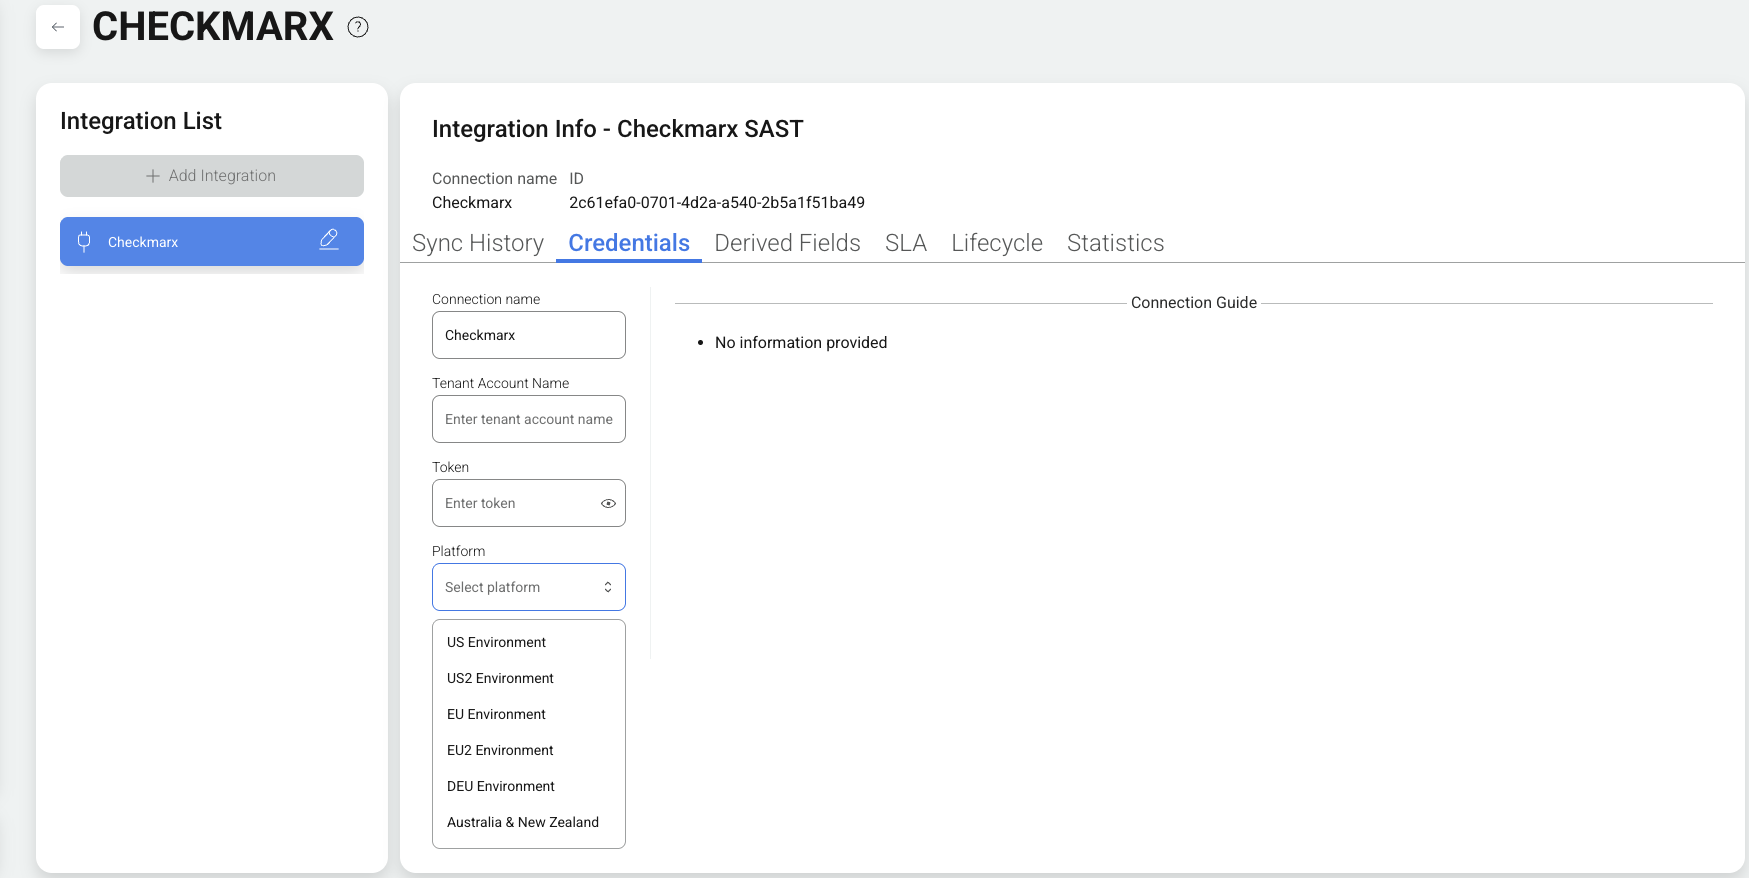This screenshot has width=1749, height=878.
Task: Expand the Select platform dropdown
Action: point(528,587)
